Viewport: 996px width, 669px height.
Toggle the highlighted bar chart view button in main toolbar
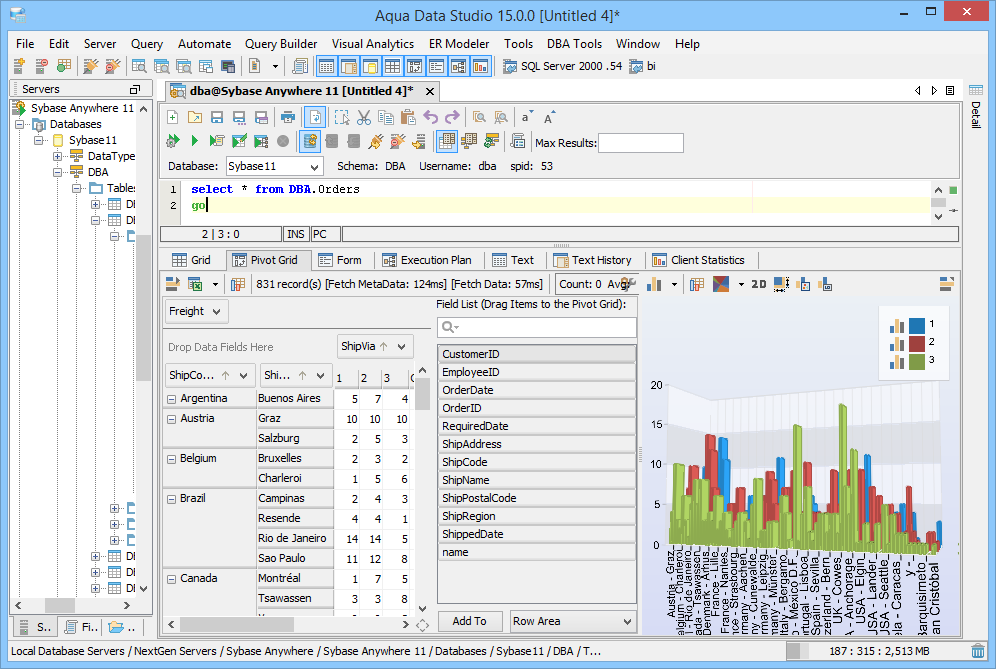pos(481,66)
